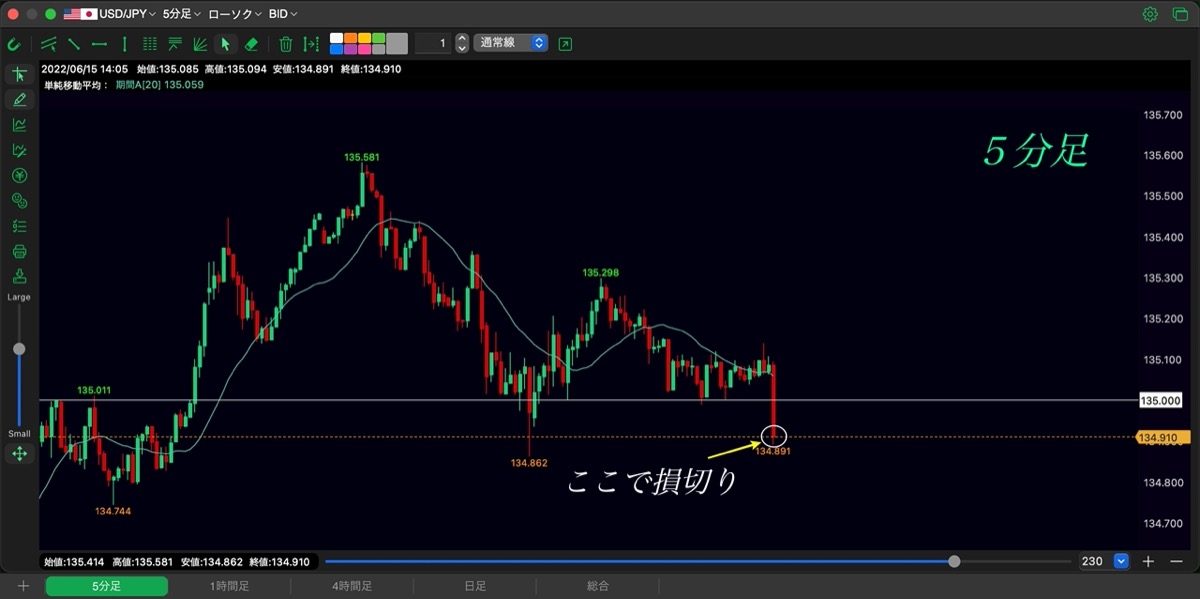Open the USD/JPY currency pair dropdown
The width and height of the screenshot is (1200, 599).
[109, 14]
